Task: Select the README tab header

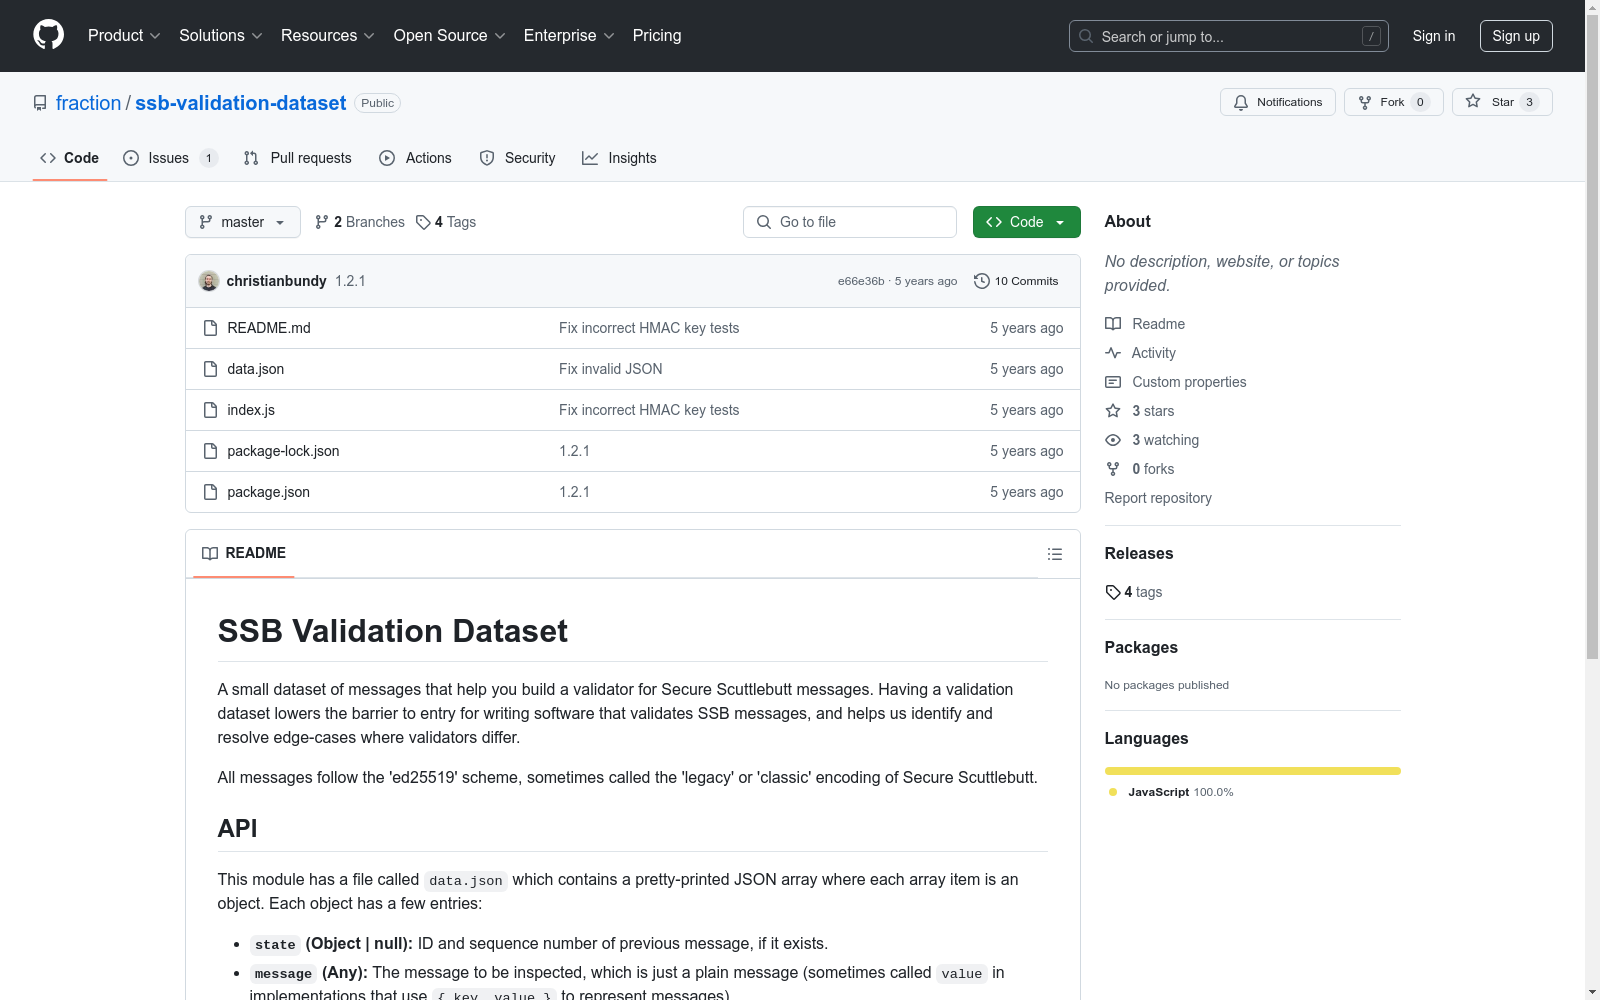Action: [x=244, y=553]
